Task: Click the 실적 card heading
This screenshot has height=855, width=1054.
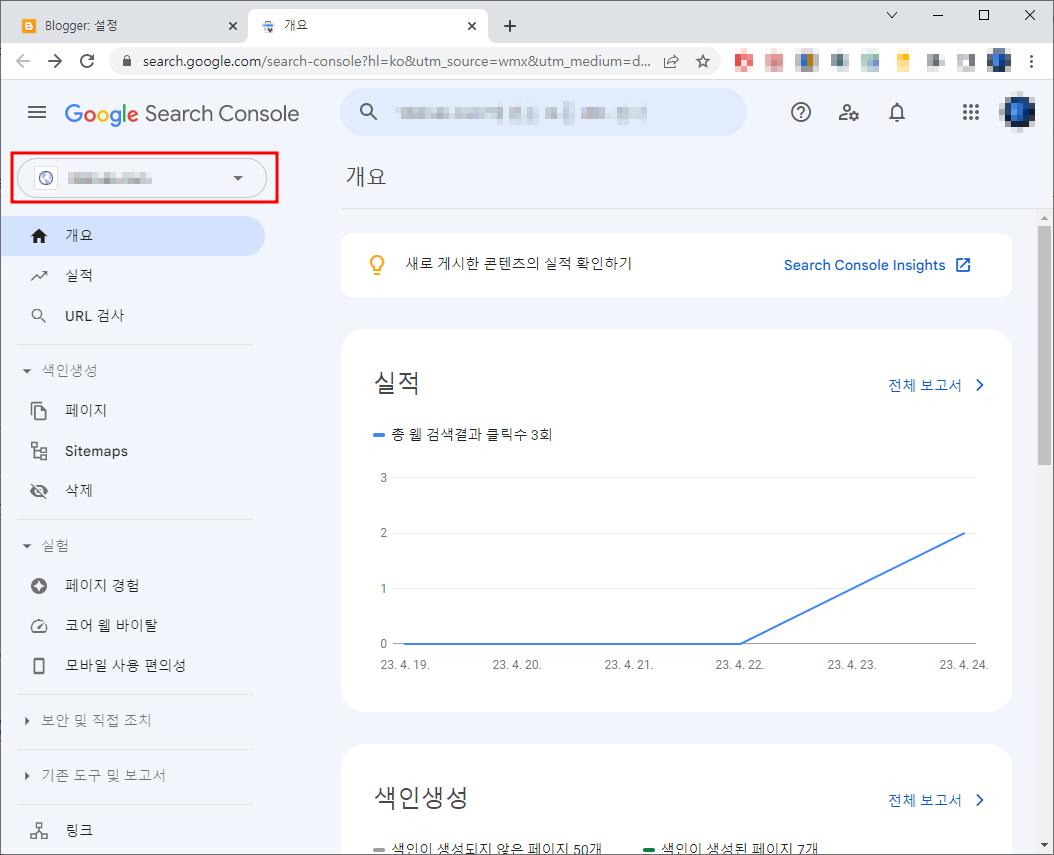Action: coord(397,383)
